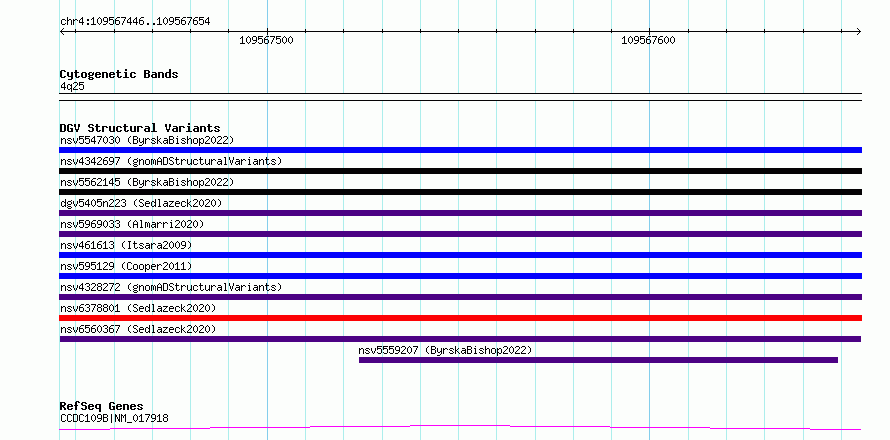Open the CCDC109B|NM_017918 gene label

click(x=114, y=418)
